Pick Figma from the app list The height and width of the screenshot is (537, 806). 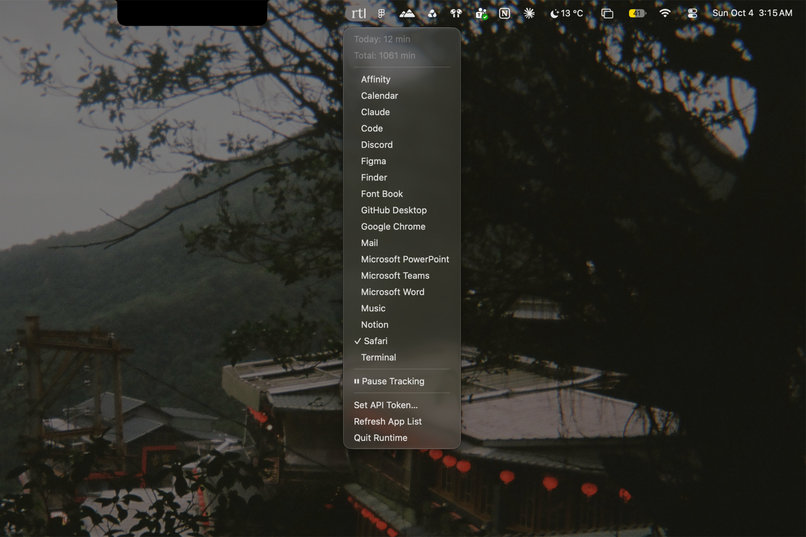402,161
